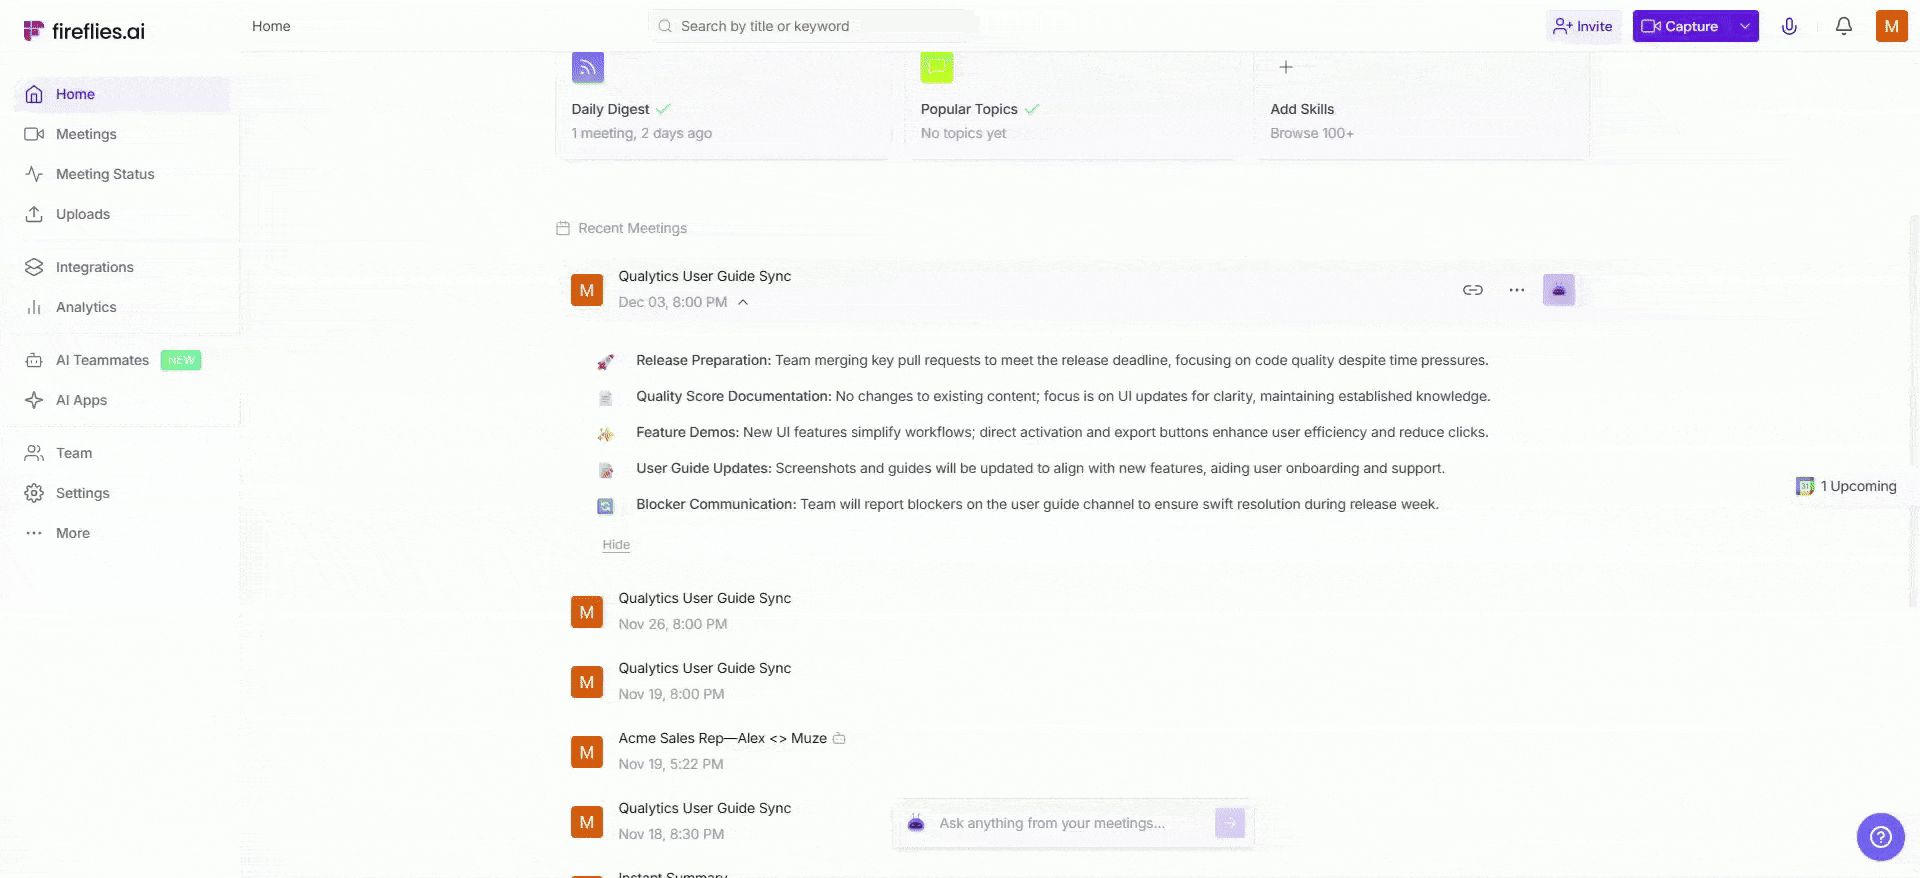1920x878 pixels.
Task: Click the Feature Demos summary line
Action: pos(1062,432)
